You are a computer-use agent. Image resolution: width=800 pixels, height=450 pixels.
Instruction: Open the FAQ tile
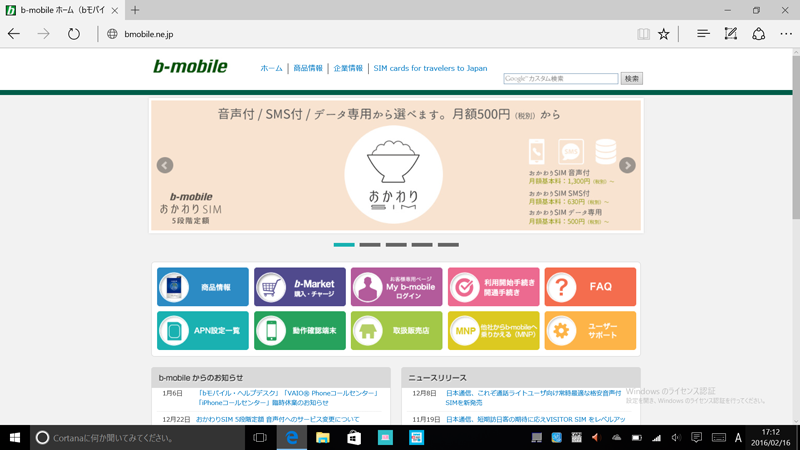click(x=590, y=287)
